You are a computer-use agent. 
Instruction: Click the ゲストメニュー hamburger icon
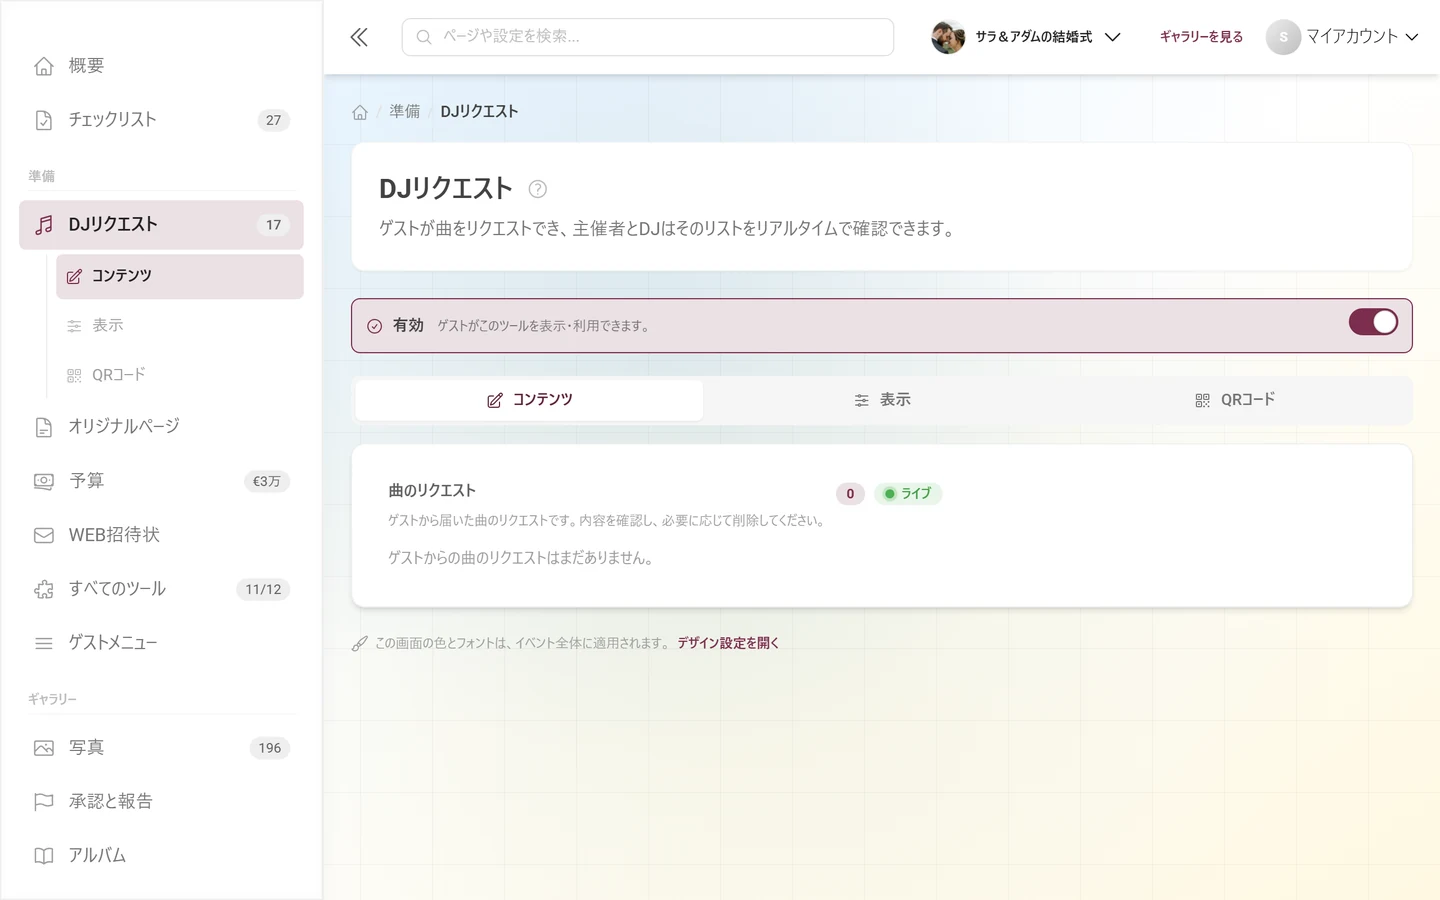(x=44, y=643)
